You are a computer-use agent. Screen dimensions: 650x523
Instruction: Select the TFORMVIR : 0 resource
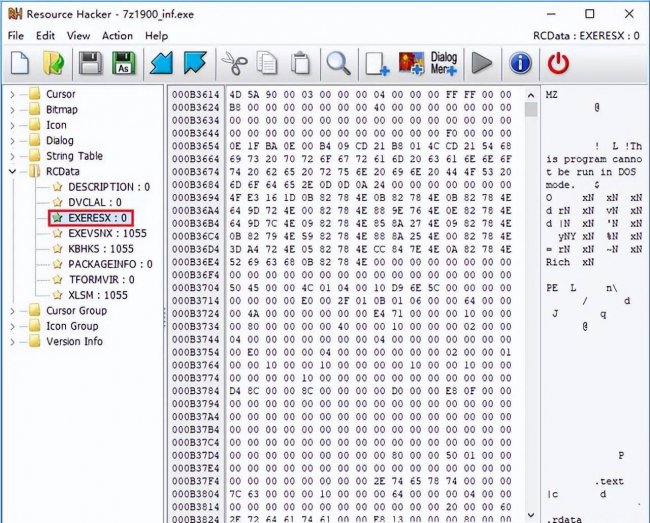point(102,280)
